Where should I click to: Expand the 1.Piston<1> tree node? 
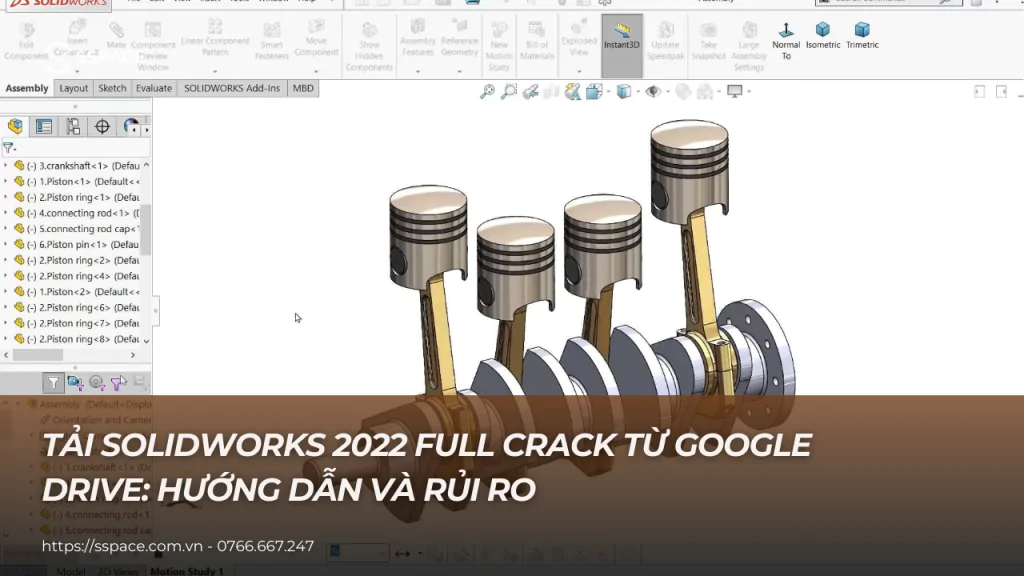point(6,182)
